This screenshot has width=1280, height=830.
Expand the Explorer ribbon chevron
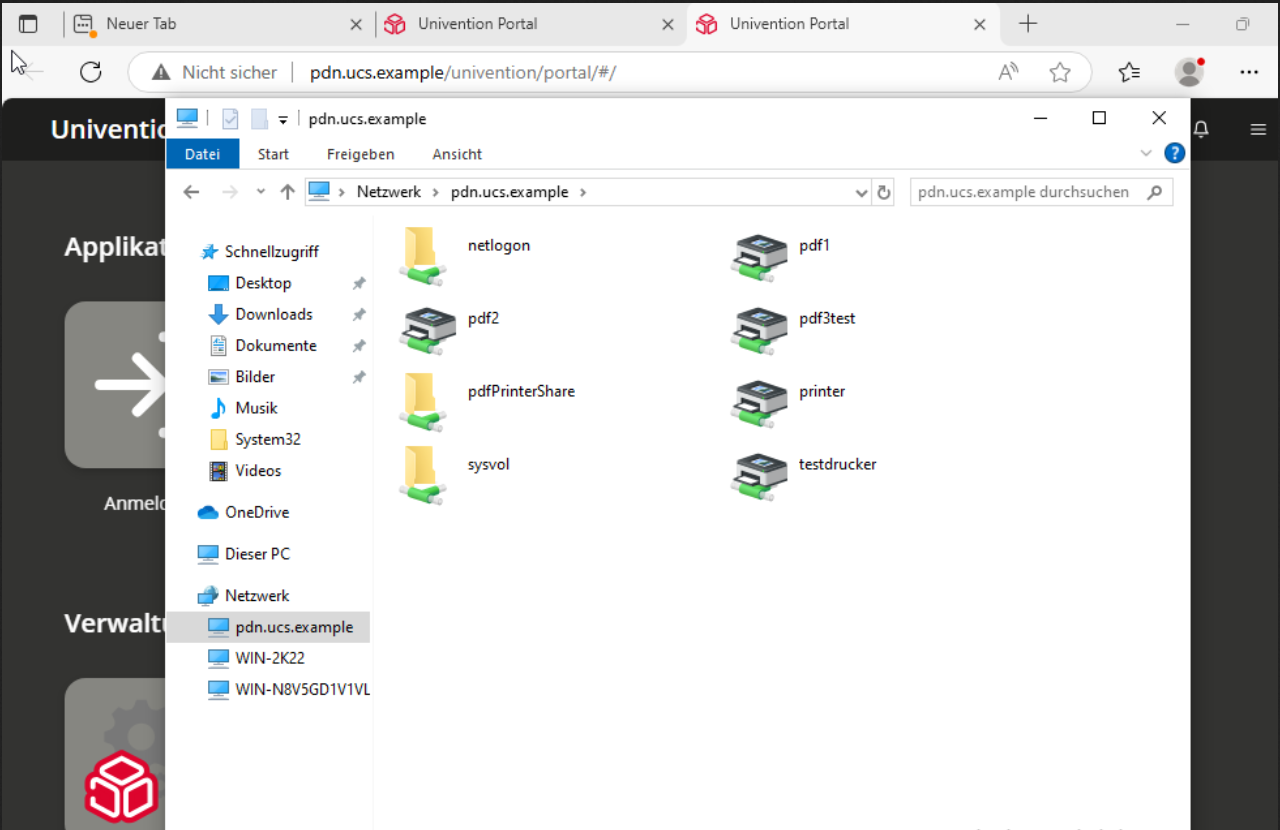(x=1146, y=153)
